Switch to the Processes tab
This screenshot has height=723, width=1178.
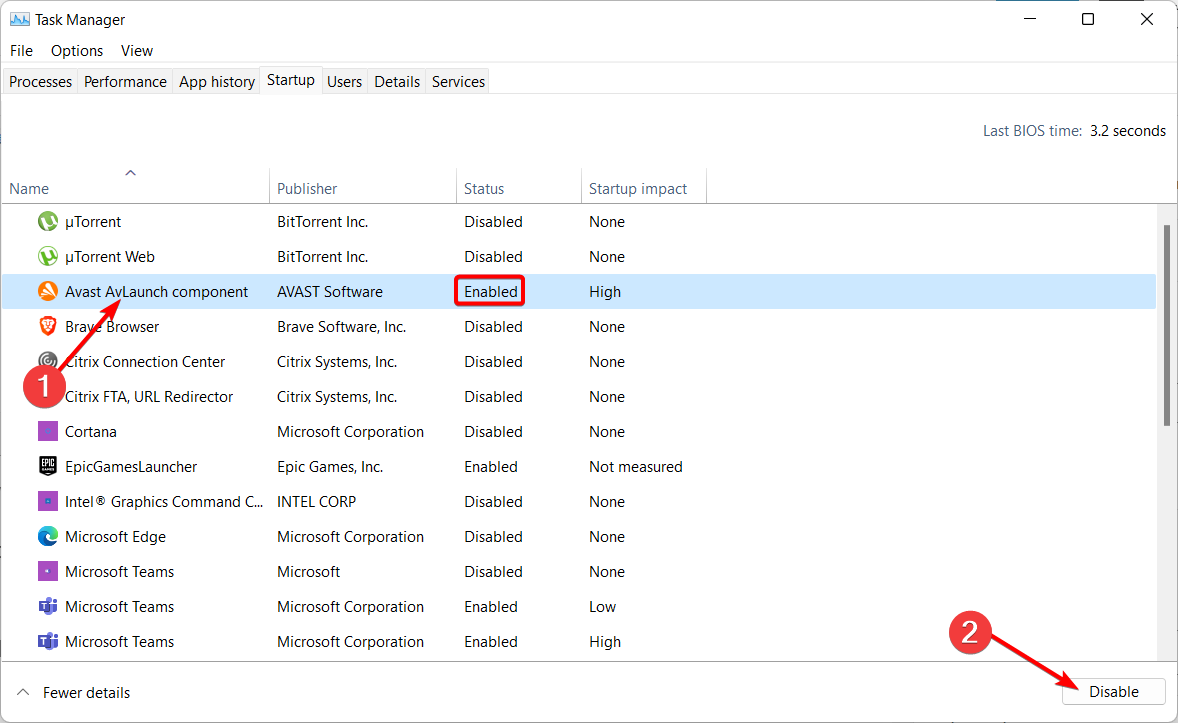pos(41,81)
